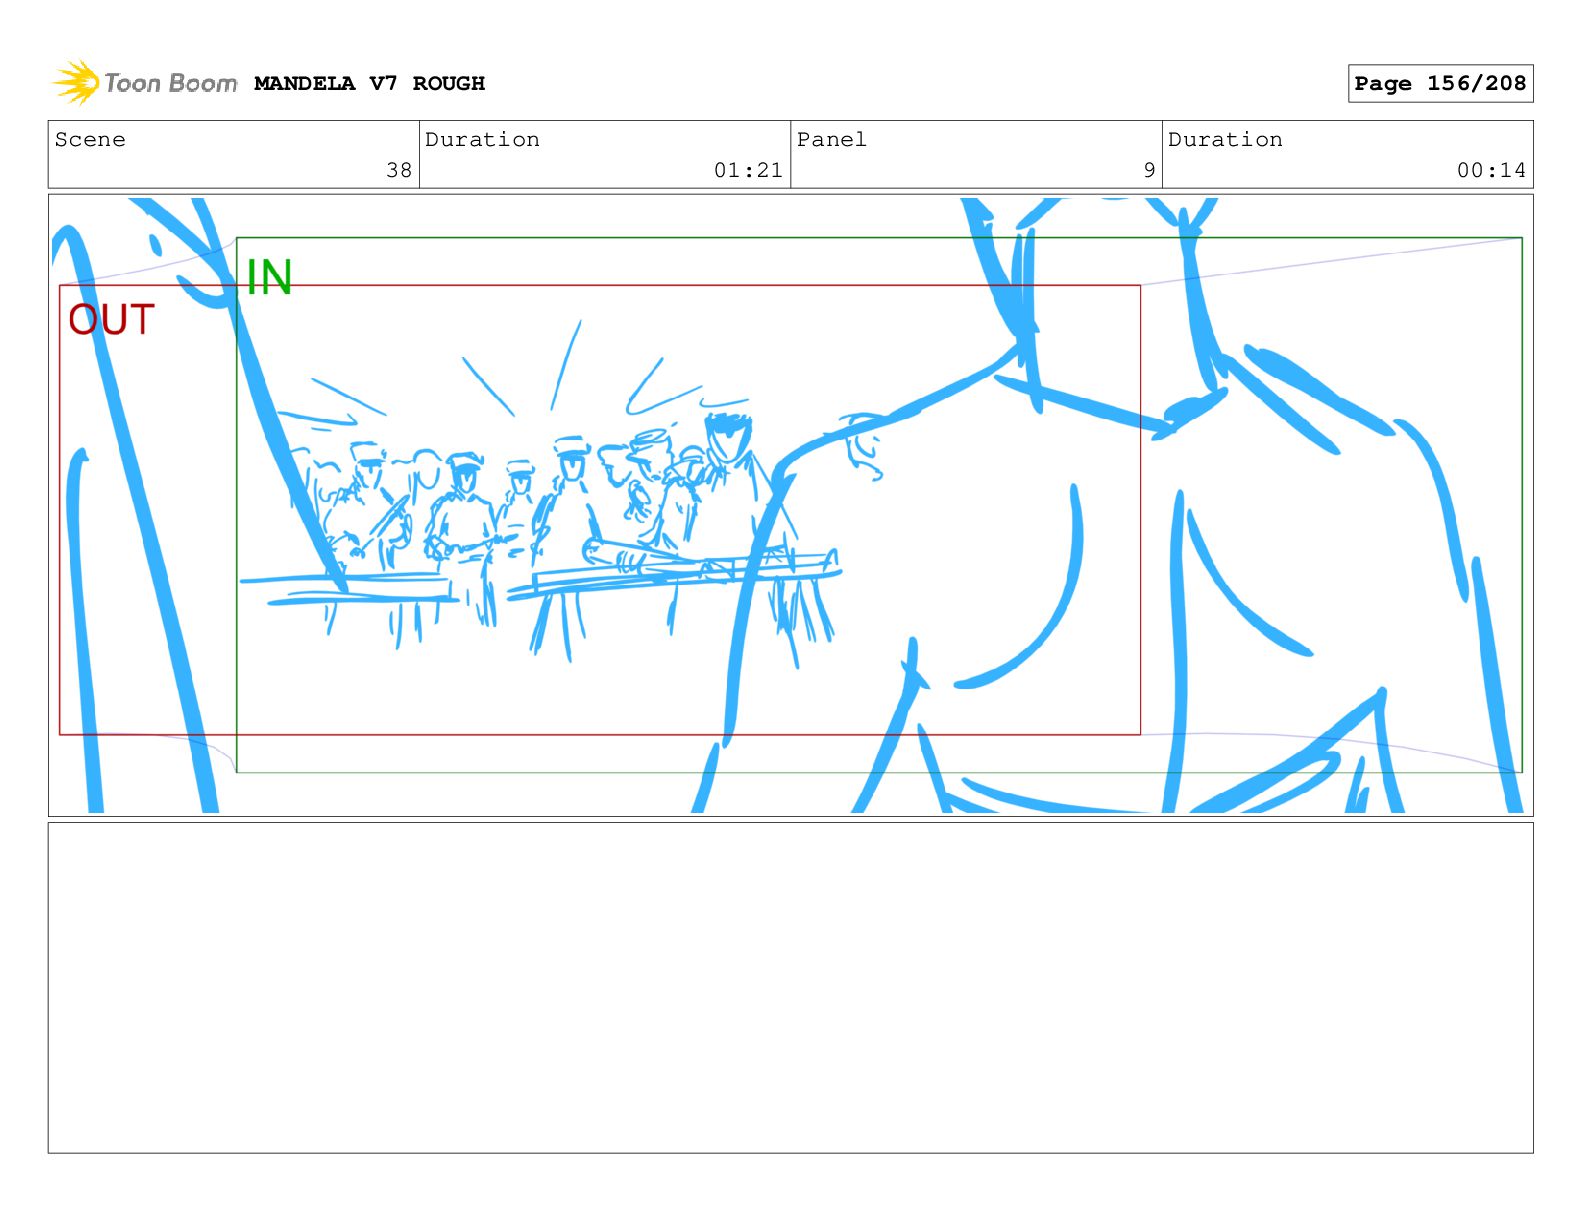Click the panel duration value 00:14
Viewport: 1582px width, 1225px height.
pos(1491,171)
